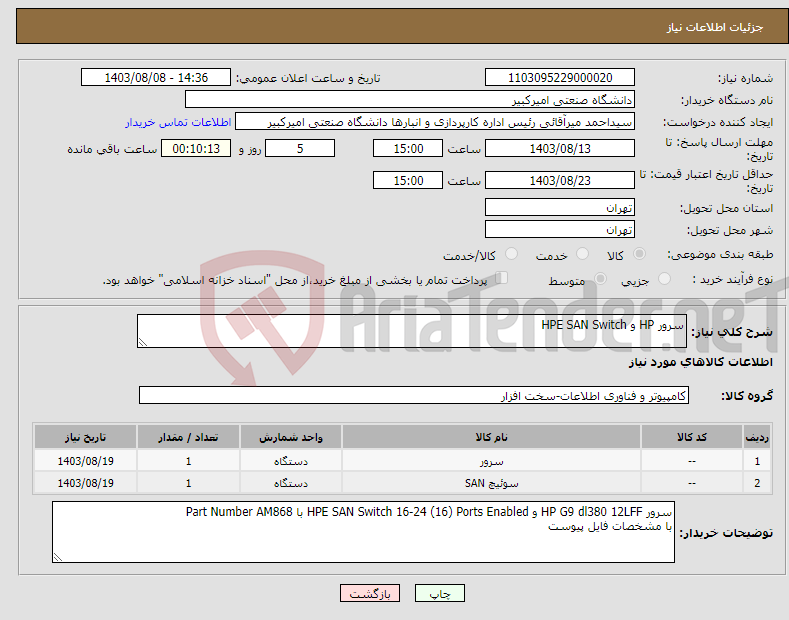Screen dimensions: 789x620
Task: Click unit دستگاه in the سوئیچ SAN row
Action: coord(291,483)
